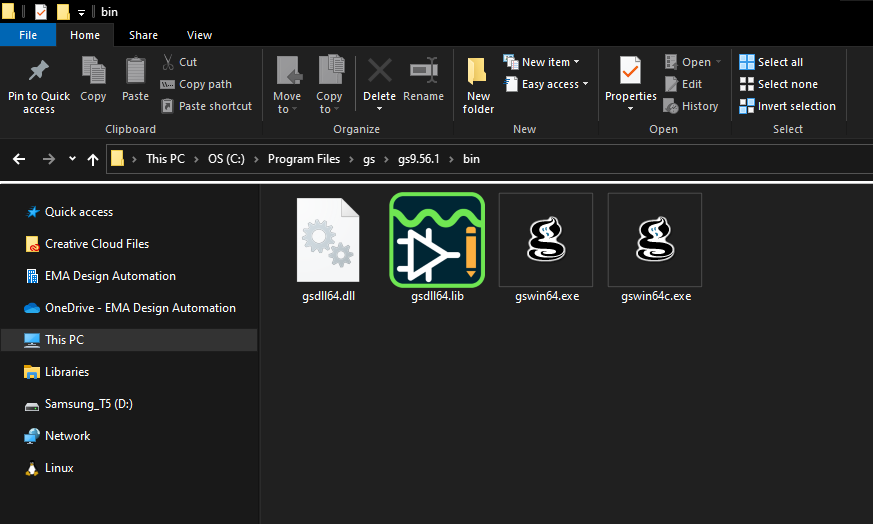Click the Paste clipboard icon
This screenshot has height=524, width=873.
(135, 71)
